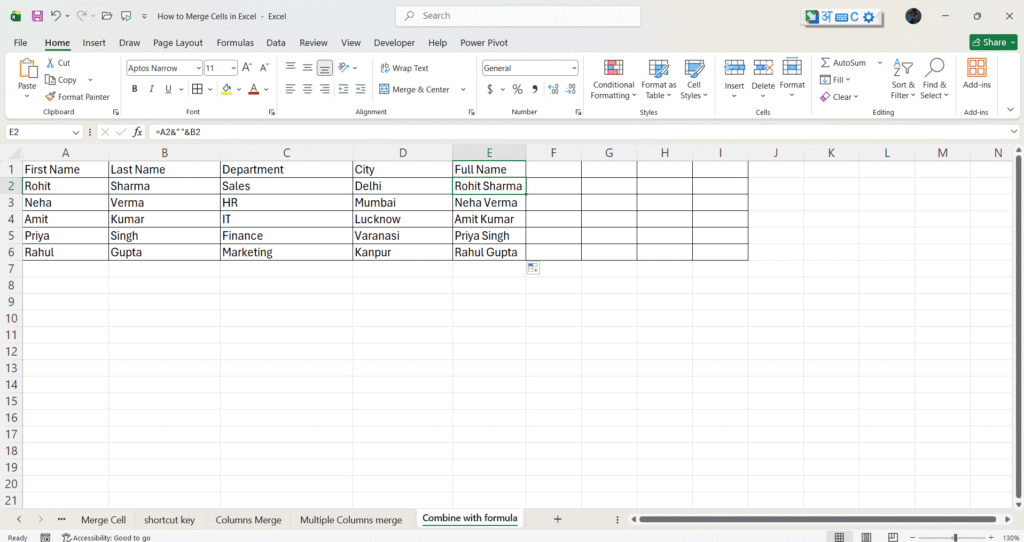The image size is (1024, 542).
Task: Toggle Italic formatting
Action: pyautogui.click(x=152, y=89)
